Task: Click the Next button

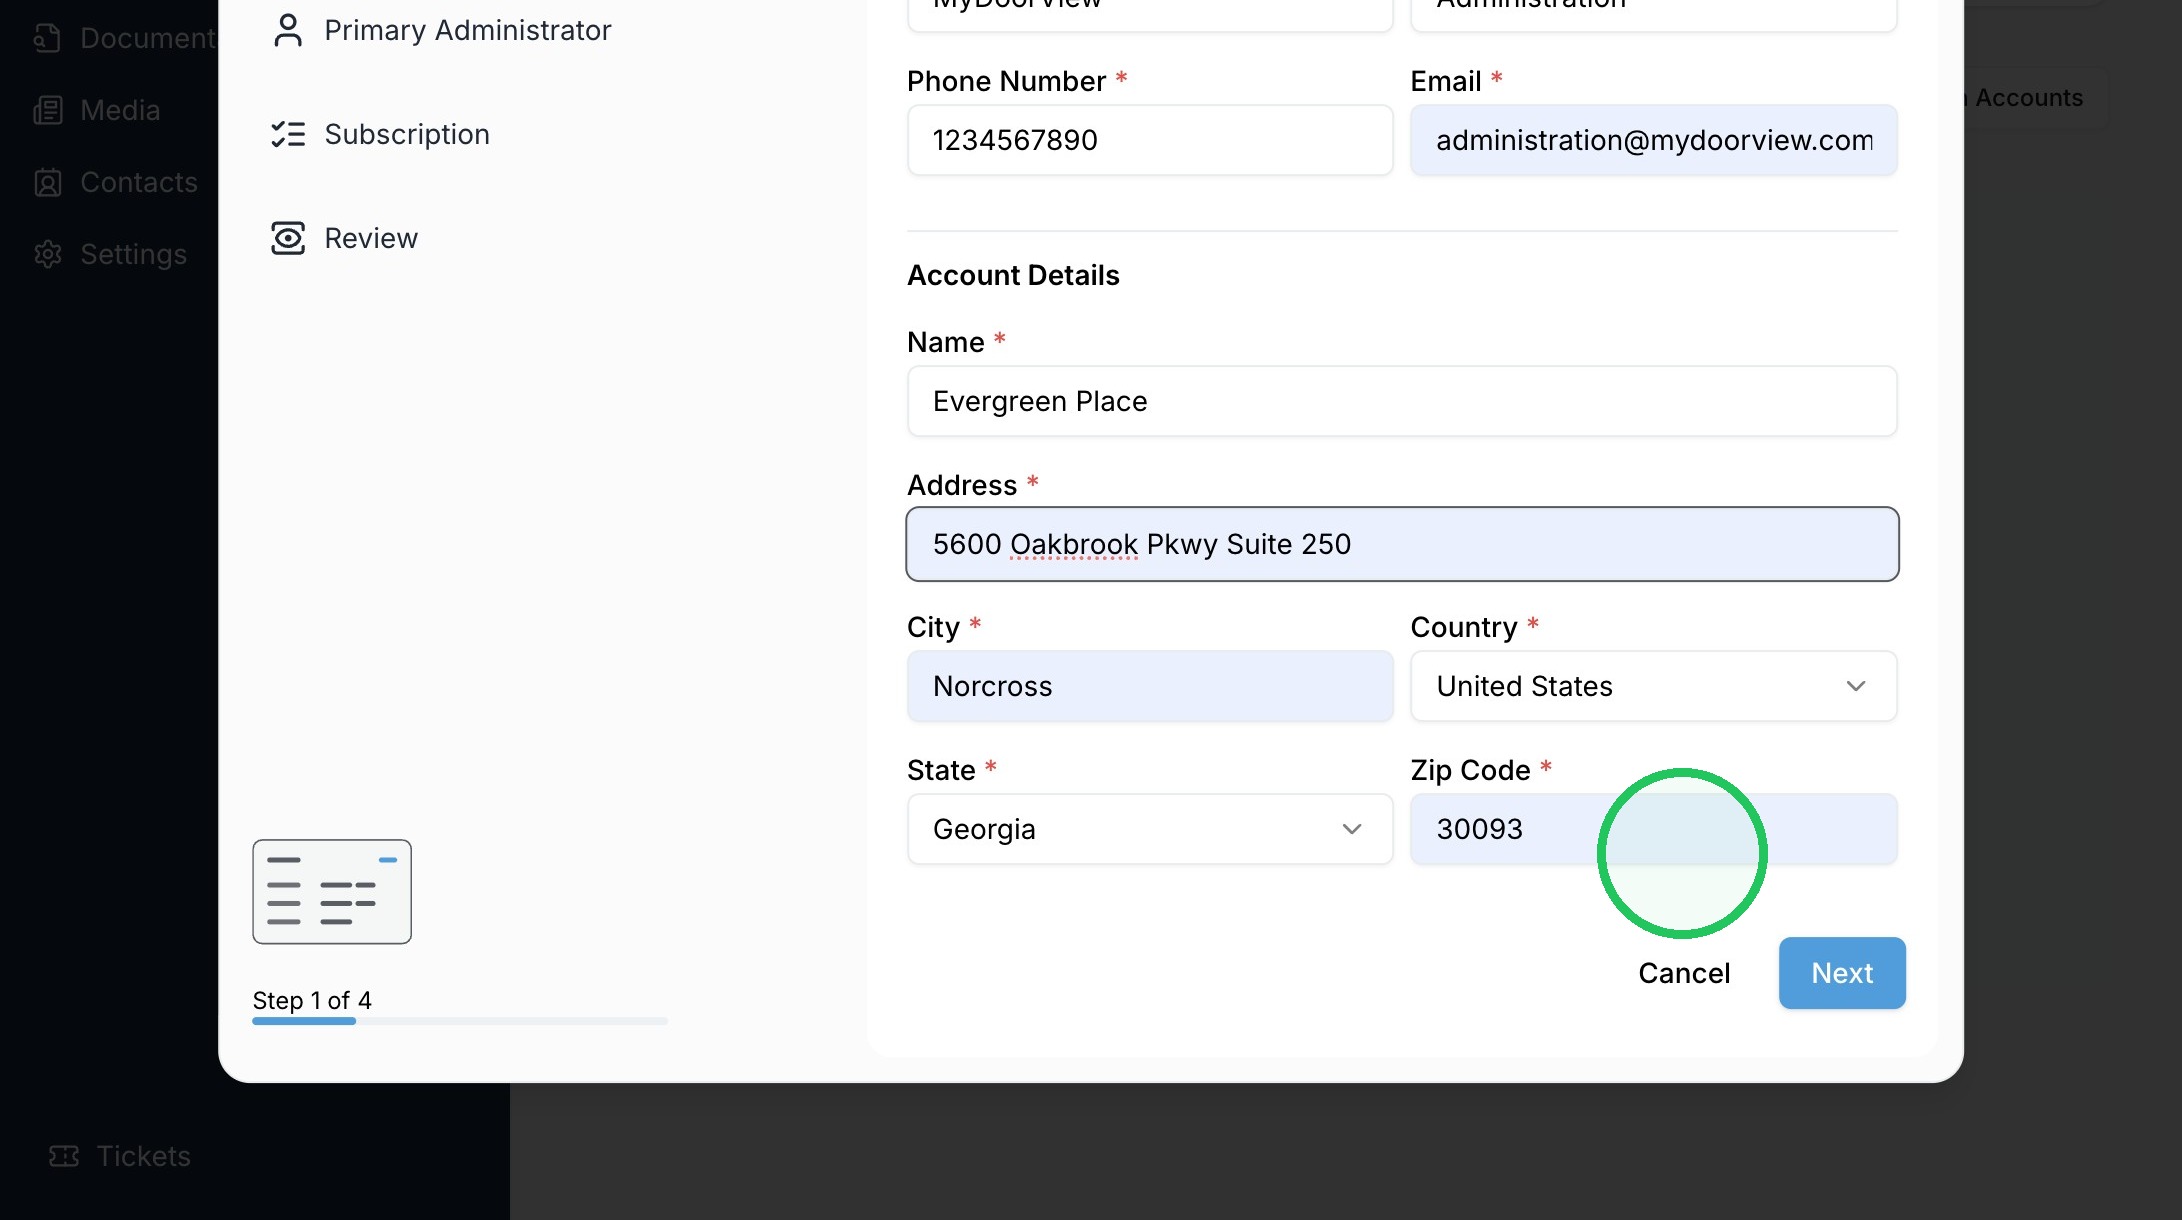Action: coord(1842,973)
